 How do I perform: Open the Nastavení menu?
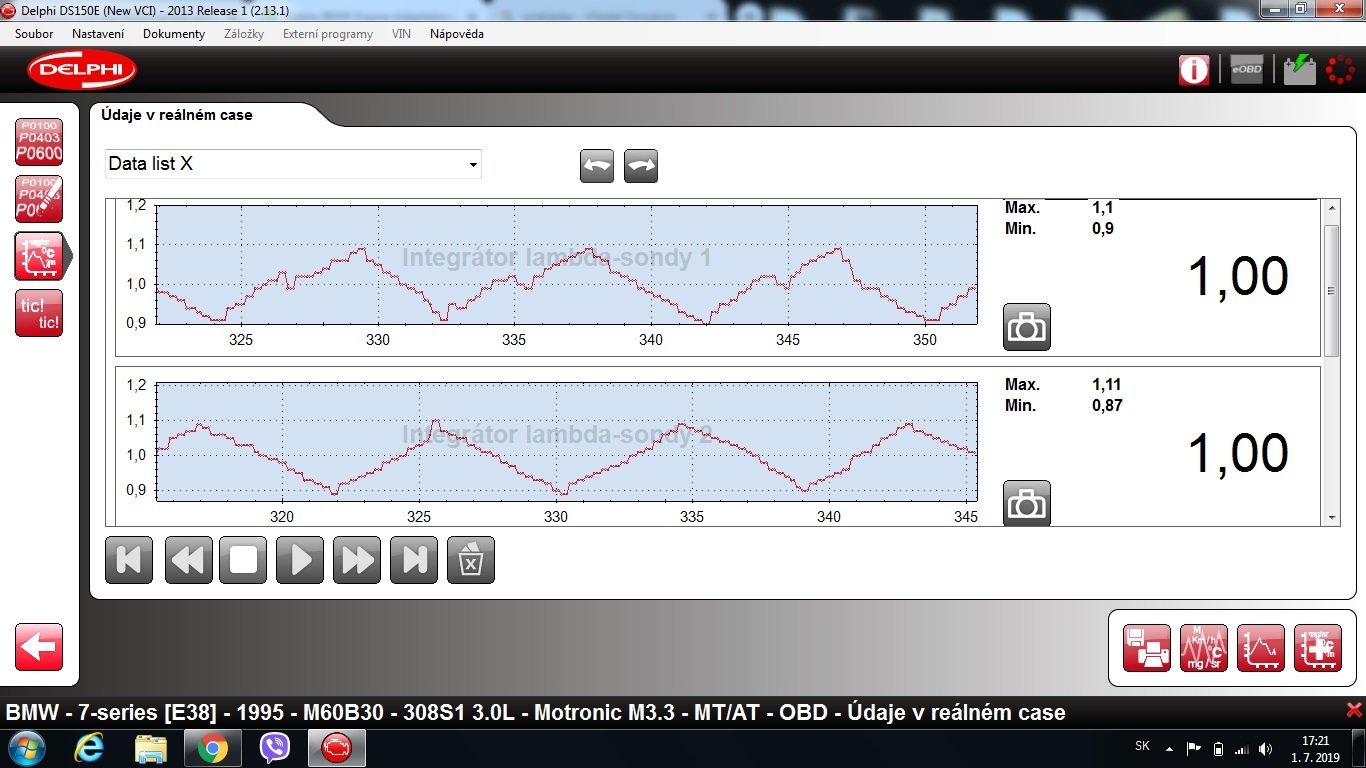(x=98, y=34)
